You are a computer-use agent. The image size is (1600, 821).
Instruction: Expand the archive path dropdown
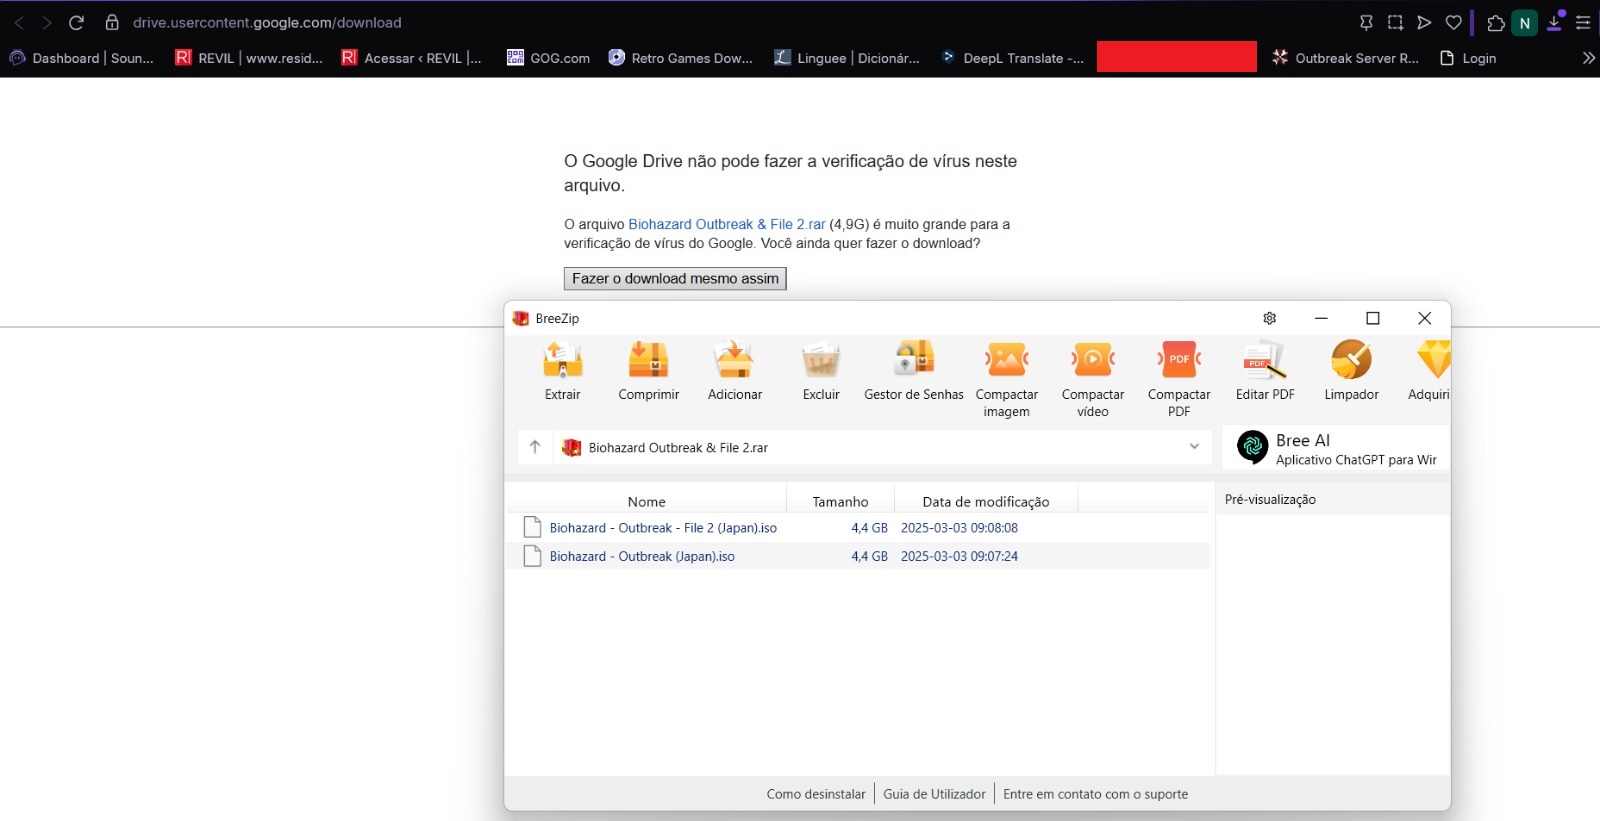tap(1194, 447)
